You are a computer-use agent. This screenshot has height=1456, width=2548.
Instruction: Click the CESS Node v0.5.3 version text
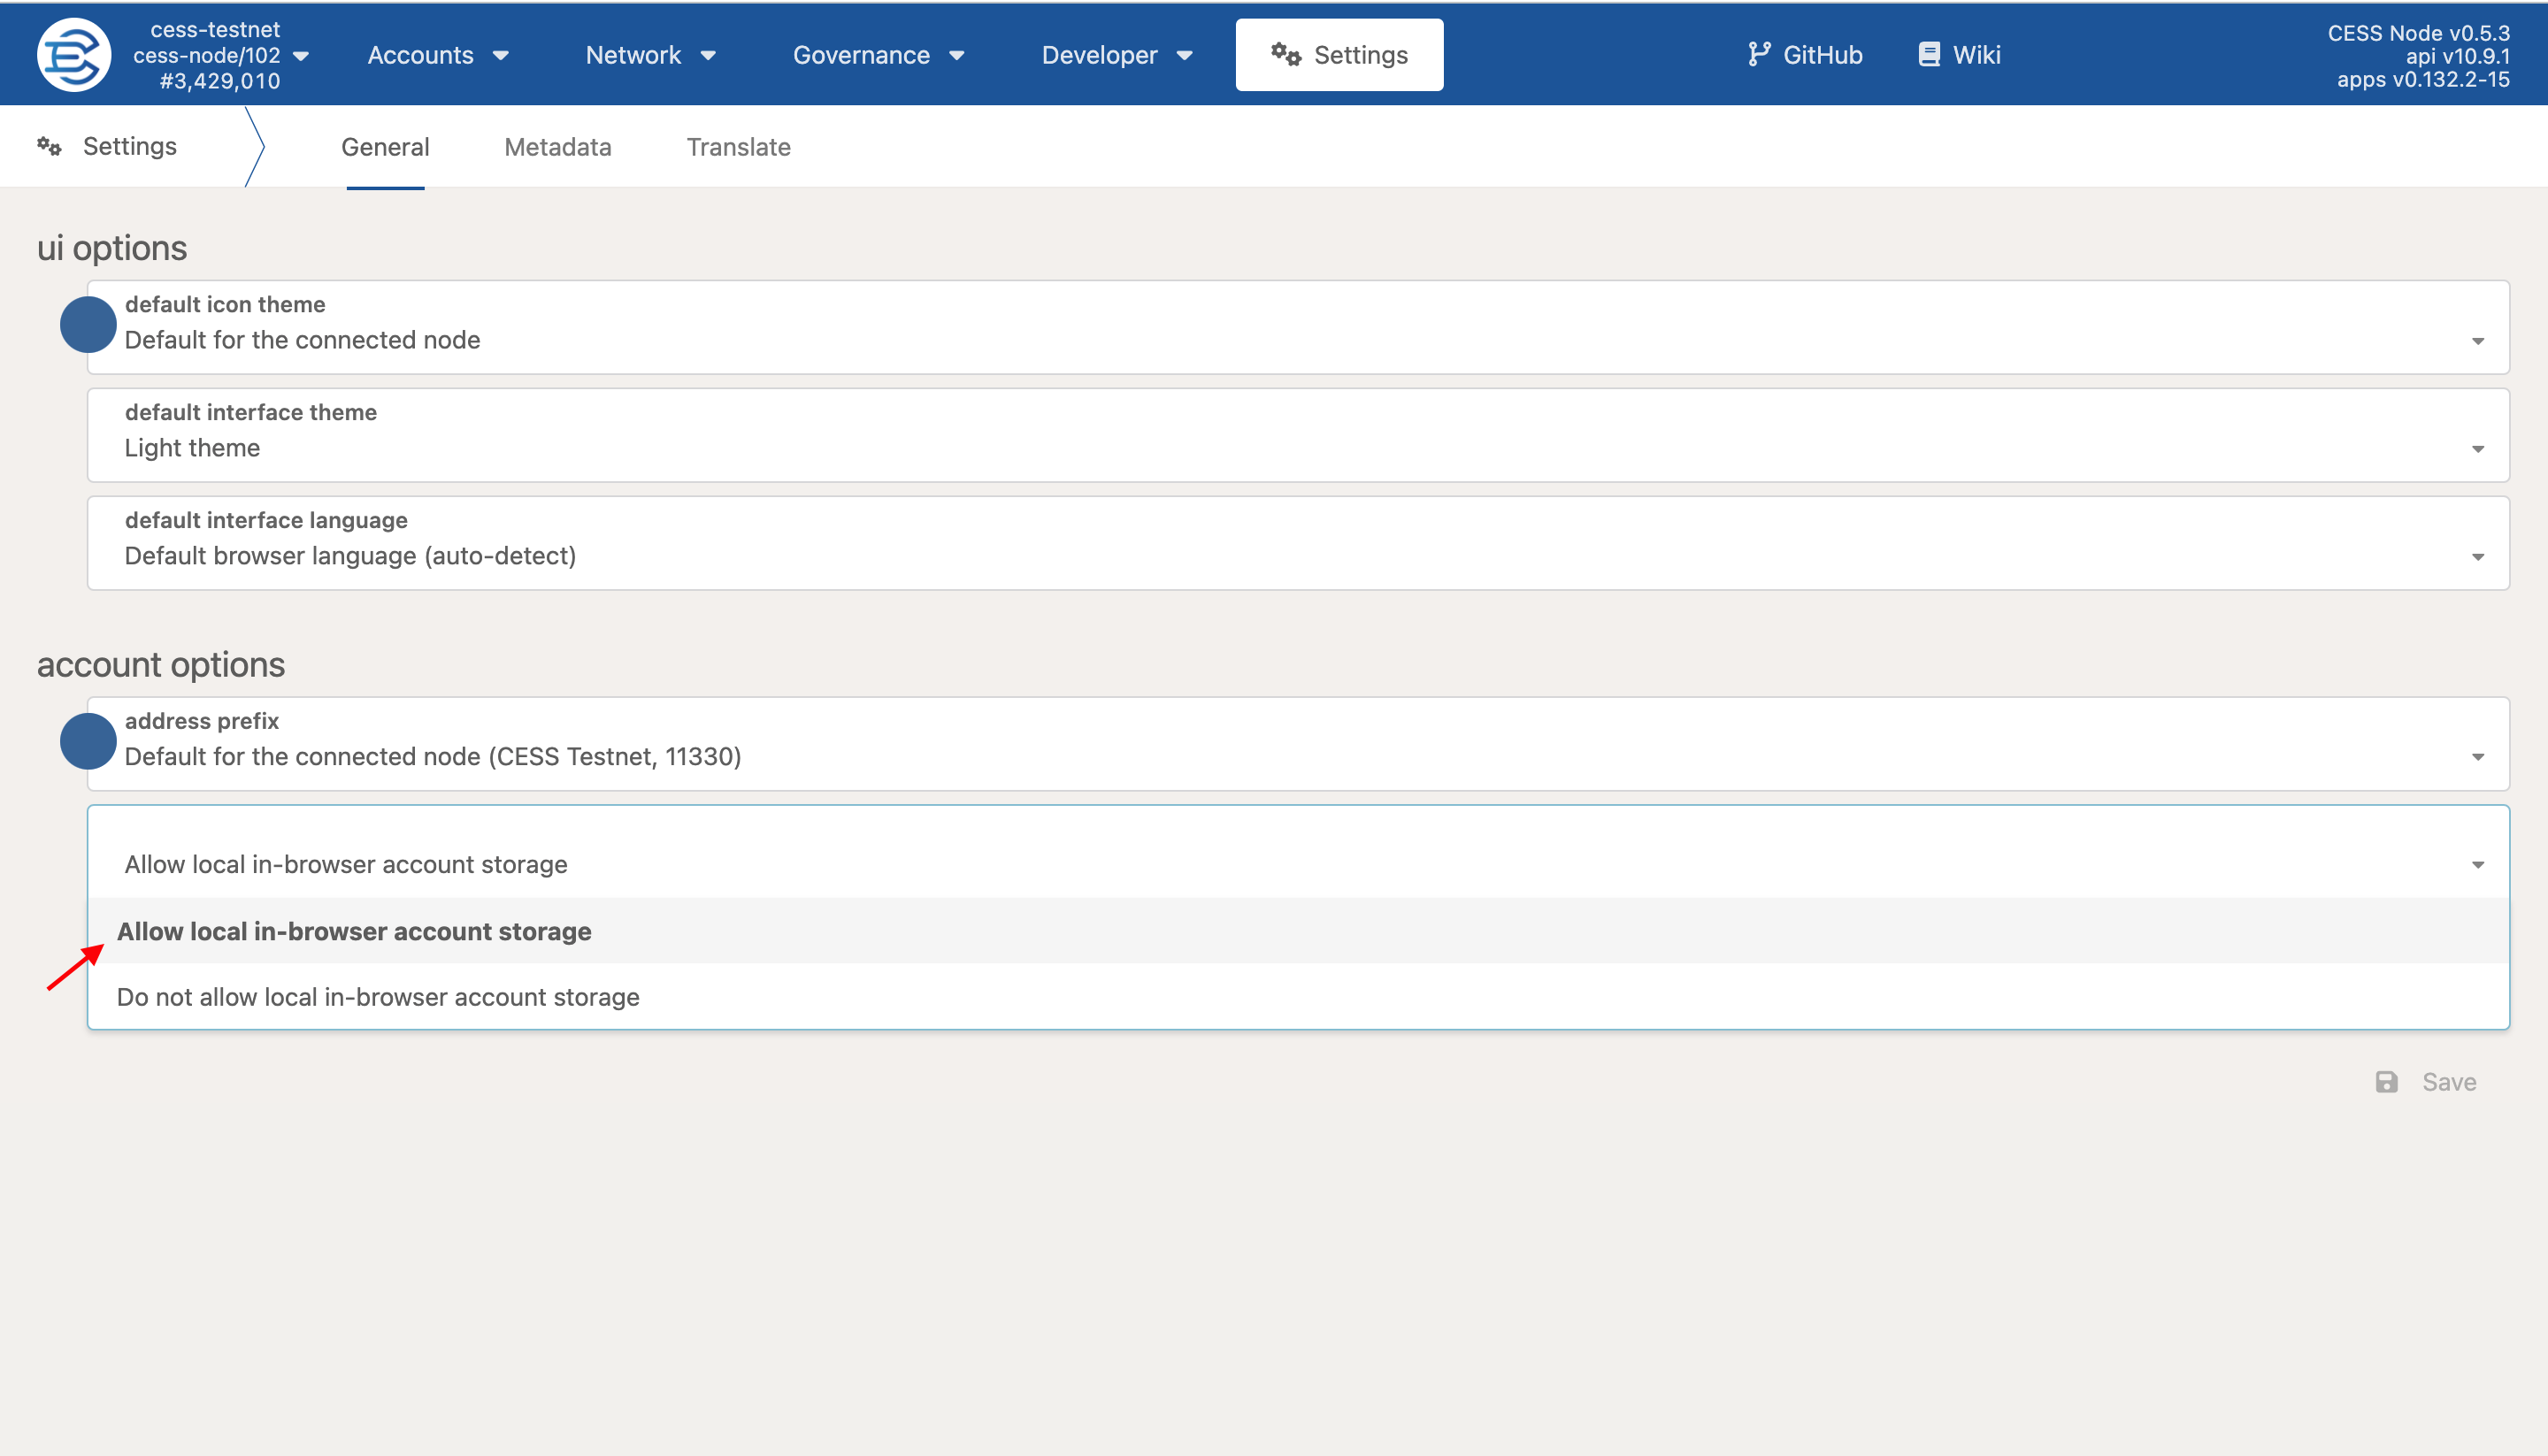pos(2418,33)
